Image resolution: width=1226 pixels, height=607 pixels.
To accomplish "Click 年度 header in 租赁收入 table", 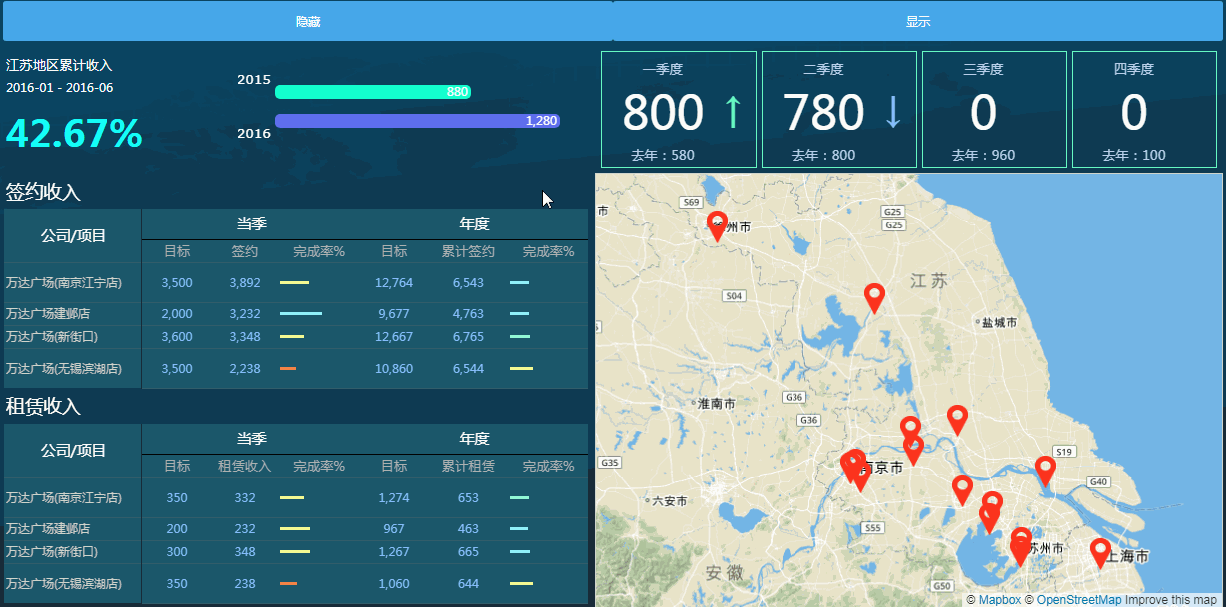I will (474, 439).
